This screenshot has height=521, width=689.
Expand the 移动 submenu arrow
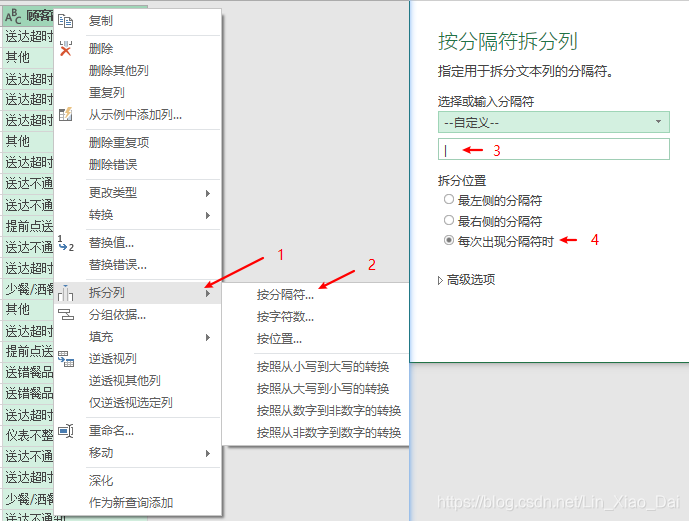pyautogui.click(x=208, y=453)
